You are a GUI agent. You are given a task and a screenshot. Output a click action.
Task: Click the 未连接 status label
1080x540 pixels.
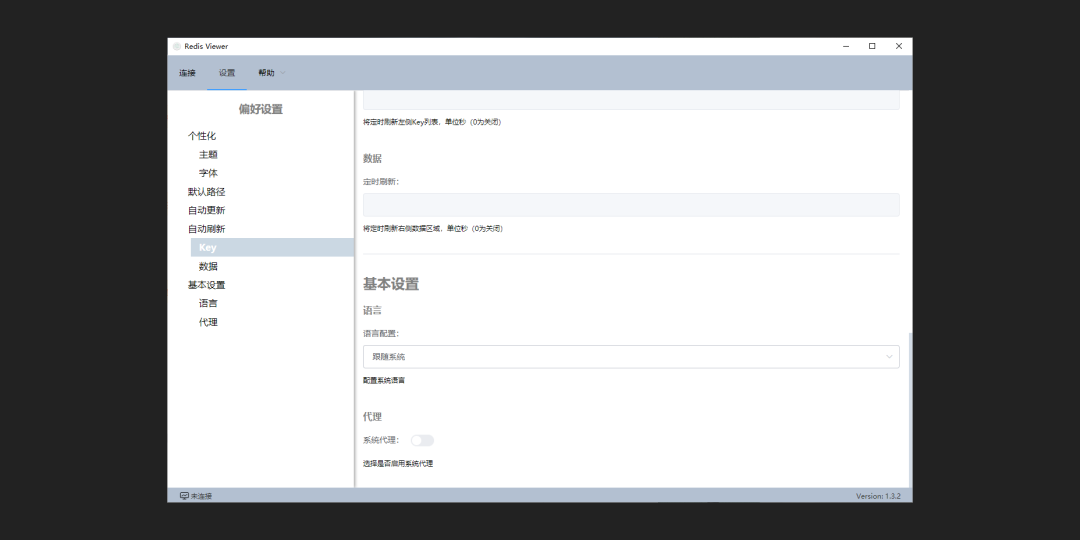coord(201,496)
